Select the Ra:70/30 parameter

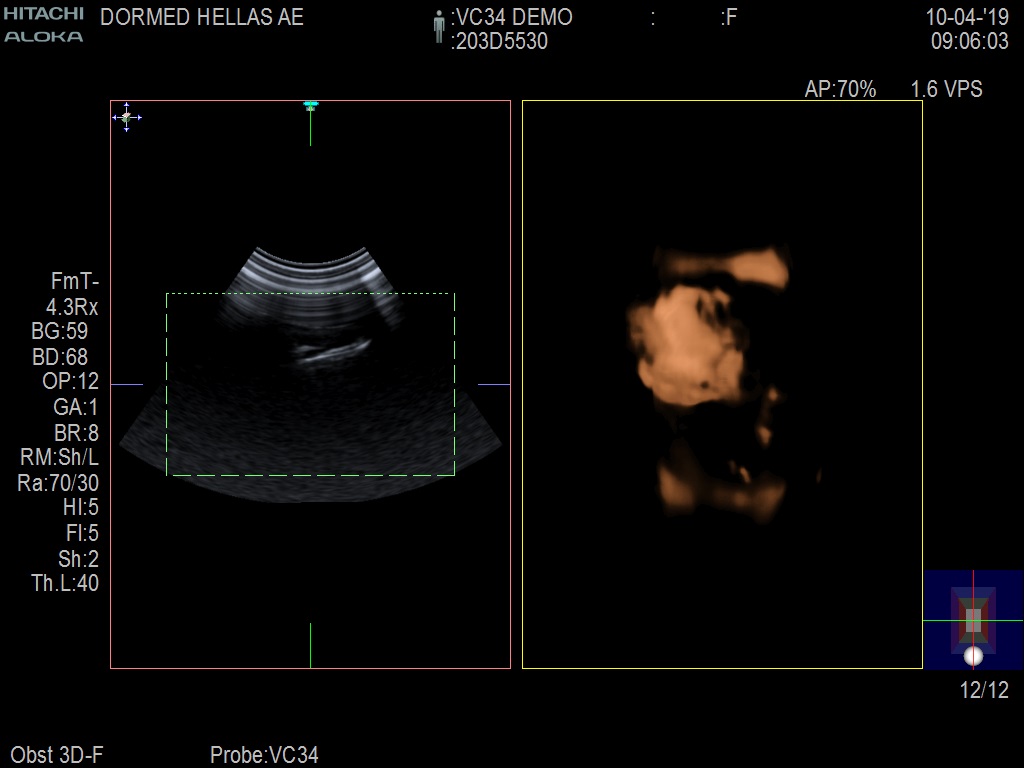(59, 483)
